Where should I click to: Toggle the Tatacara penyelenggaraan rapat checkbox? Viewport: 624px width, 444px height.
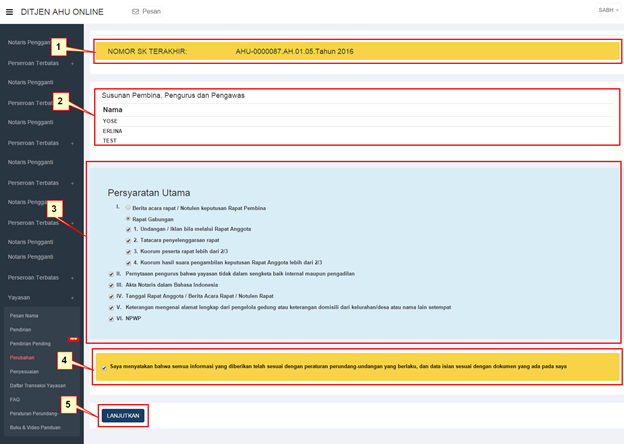pos(129,240)
